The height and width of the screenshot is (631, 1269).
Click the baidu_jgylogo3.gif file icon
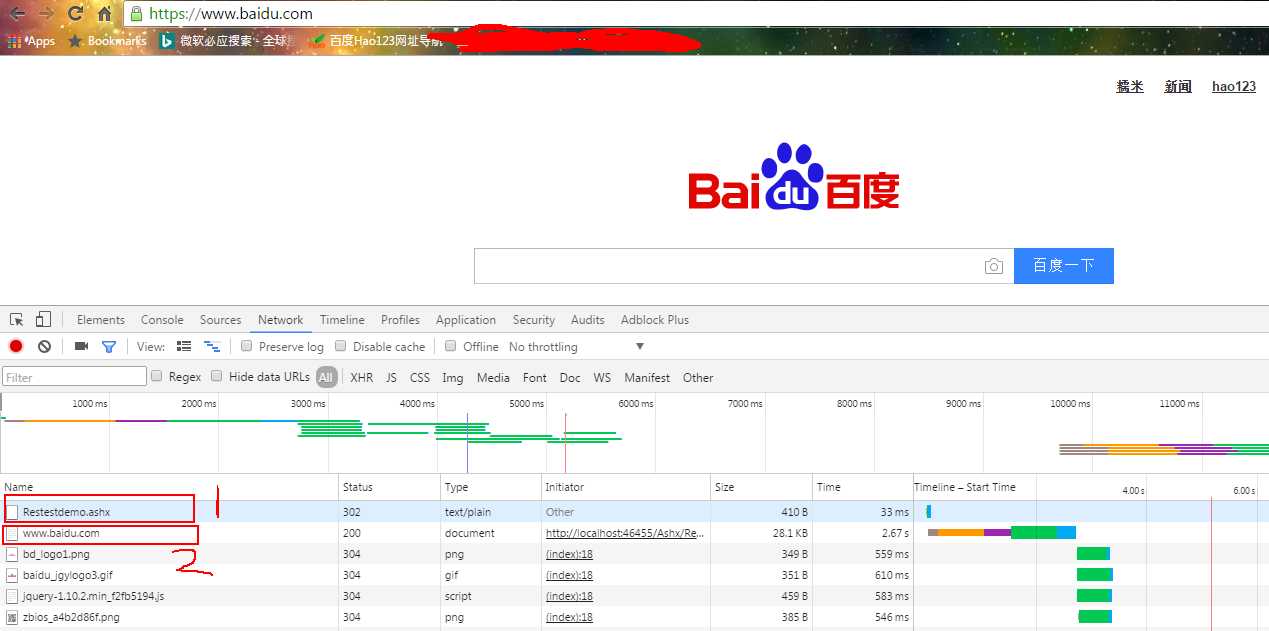point(12,575)
